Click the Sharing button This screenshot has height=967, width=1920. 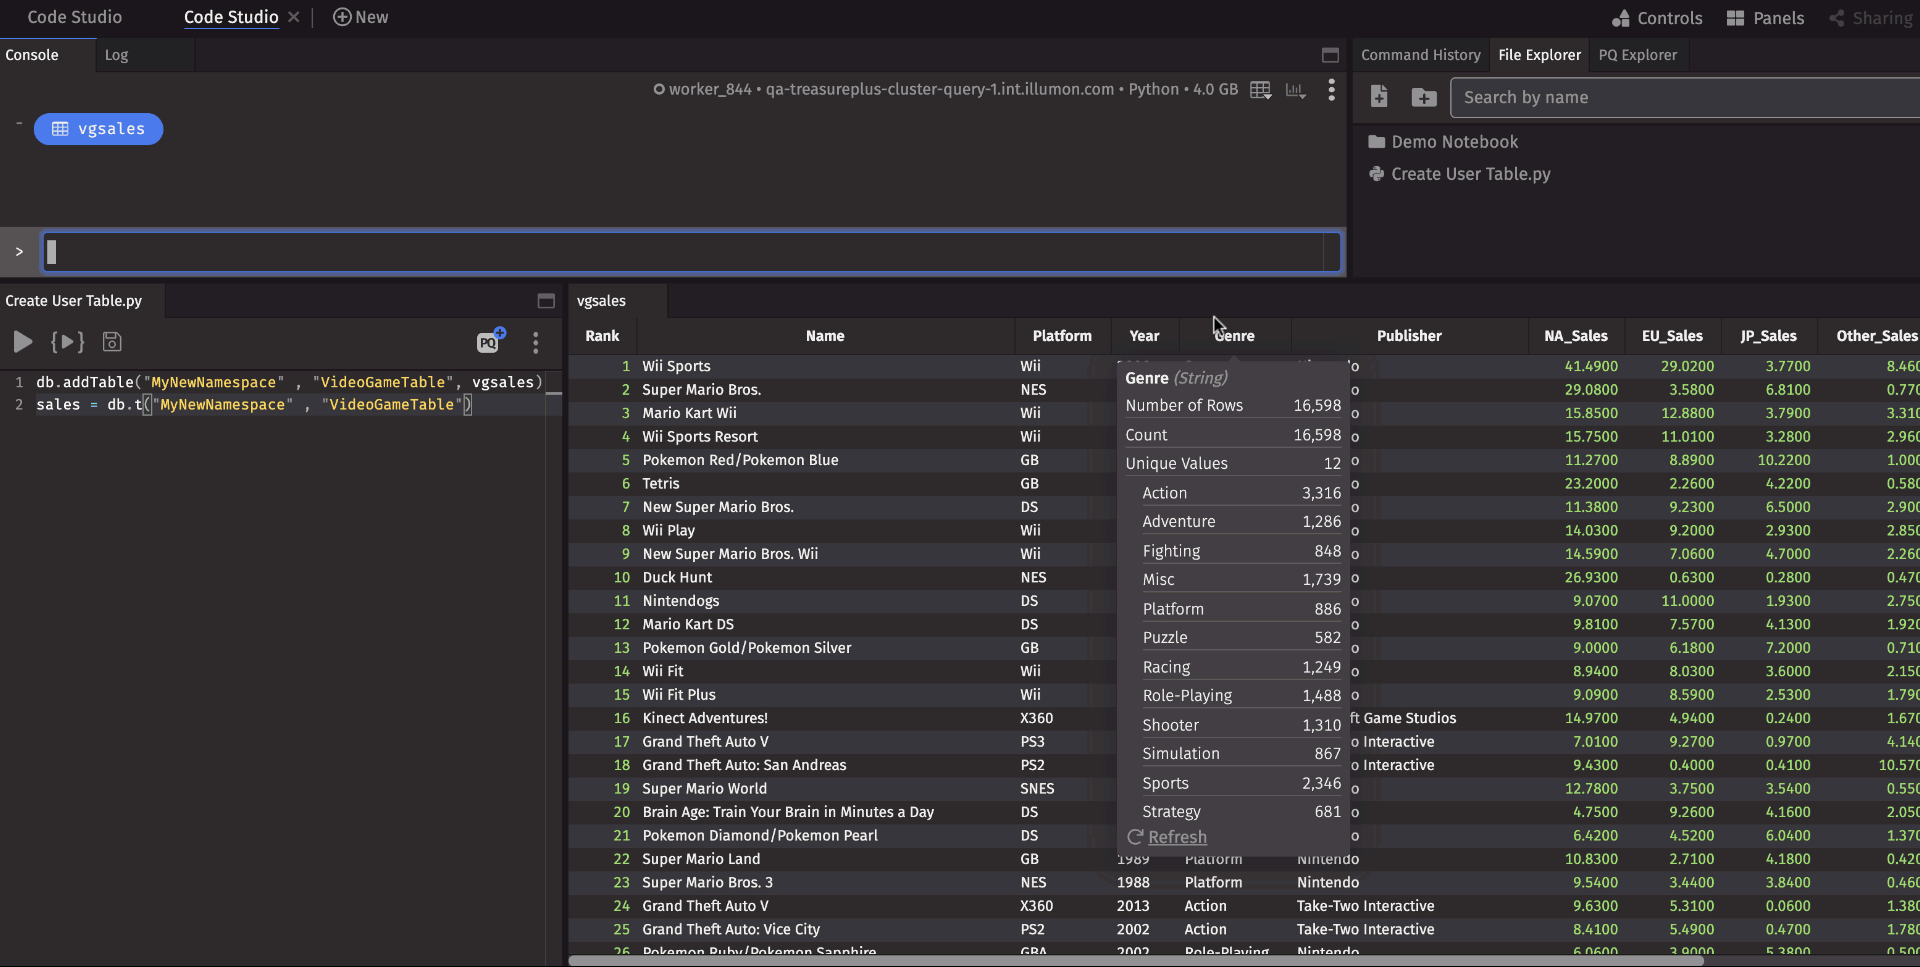(x=1870, y=18)
